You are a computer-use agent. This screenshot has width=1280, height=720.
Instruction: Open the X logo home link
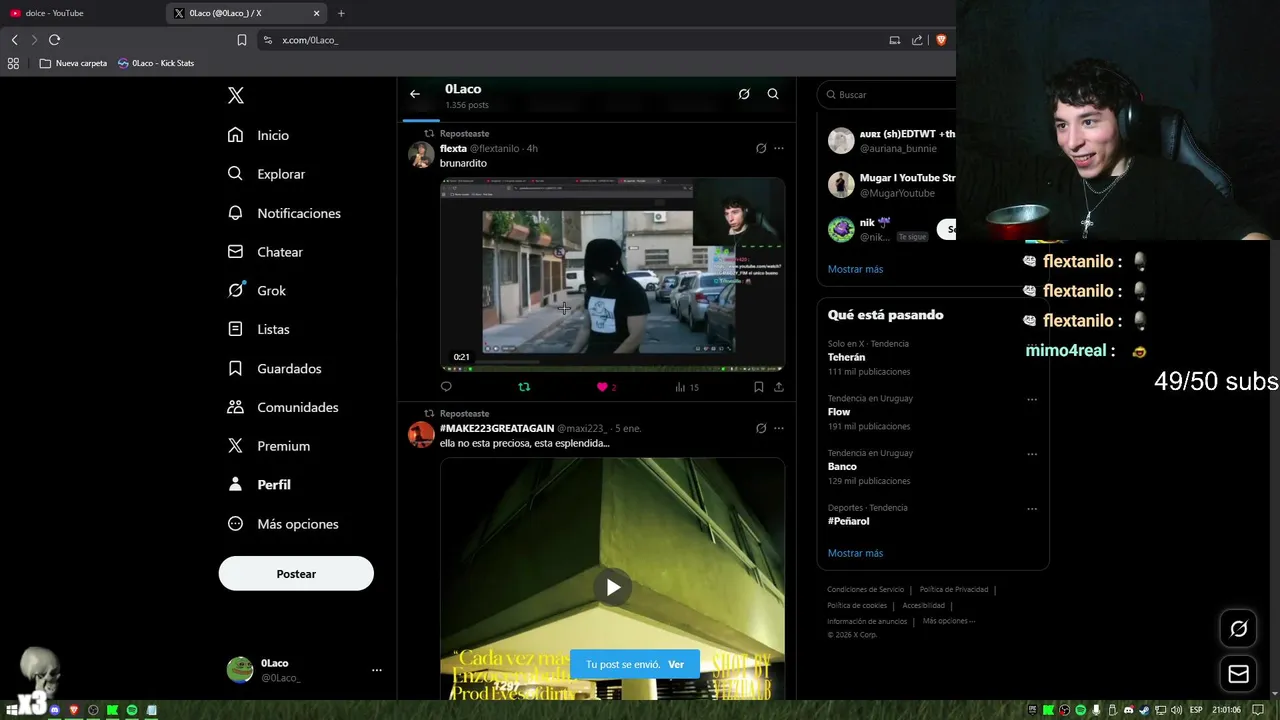click(235, 95)
